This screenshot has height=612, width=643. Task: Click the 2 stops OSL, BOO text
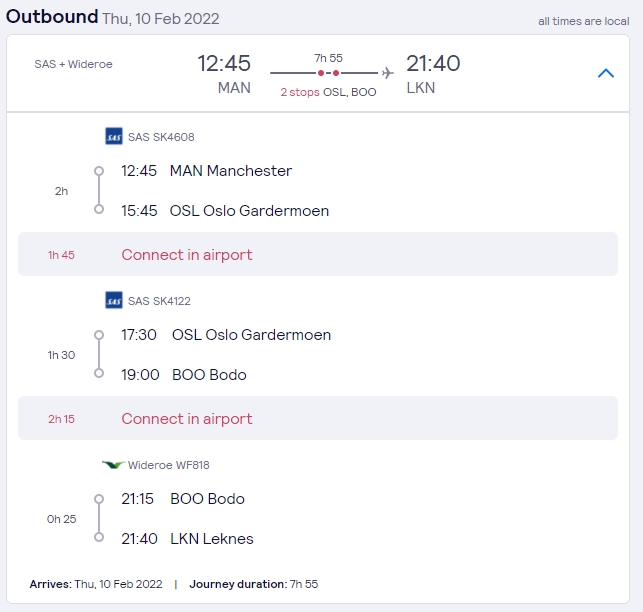click(328, 92)
